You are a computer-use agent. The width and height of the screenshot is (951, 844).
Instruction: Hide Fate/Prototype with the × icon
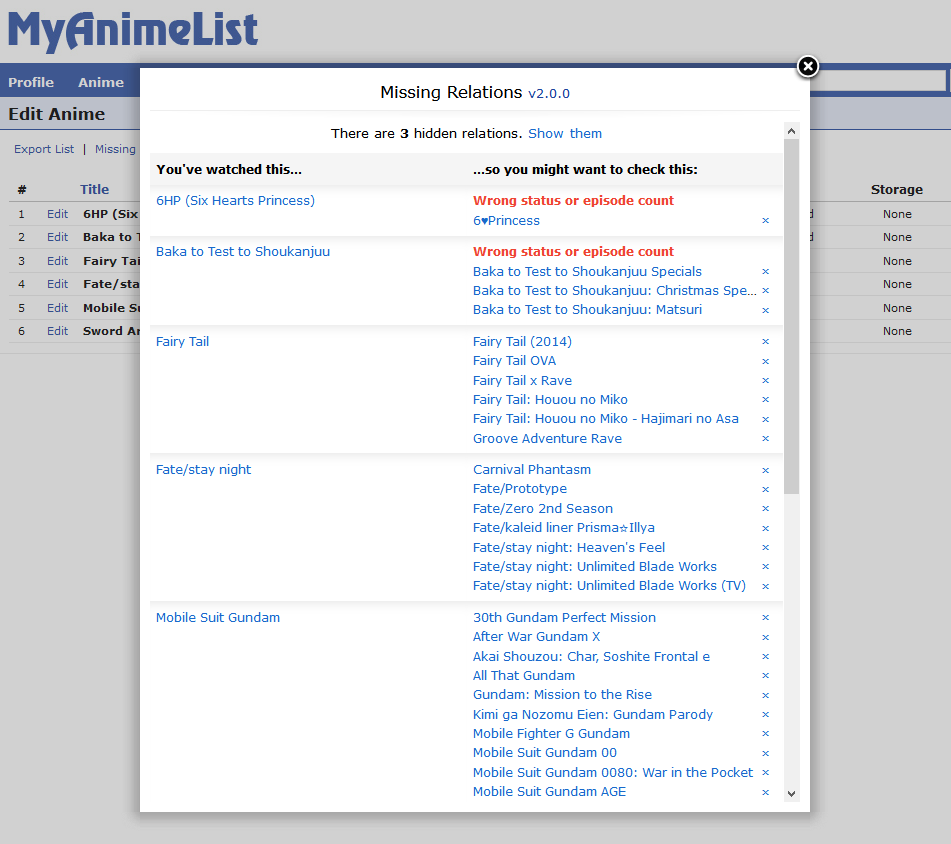tap(766, 489)
